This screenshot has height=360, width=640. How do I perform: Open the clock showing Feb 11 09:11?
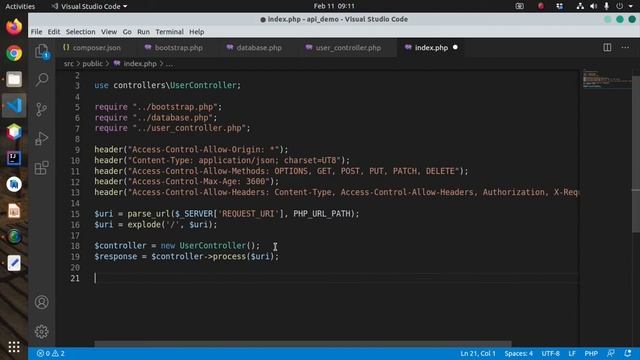(334, 6)
